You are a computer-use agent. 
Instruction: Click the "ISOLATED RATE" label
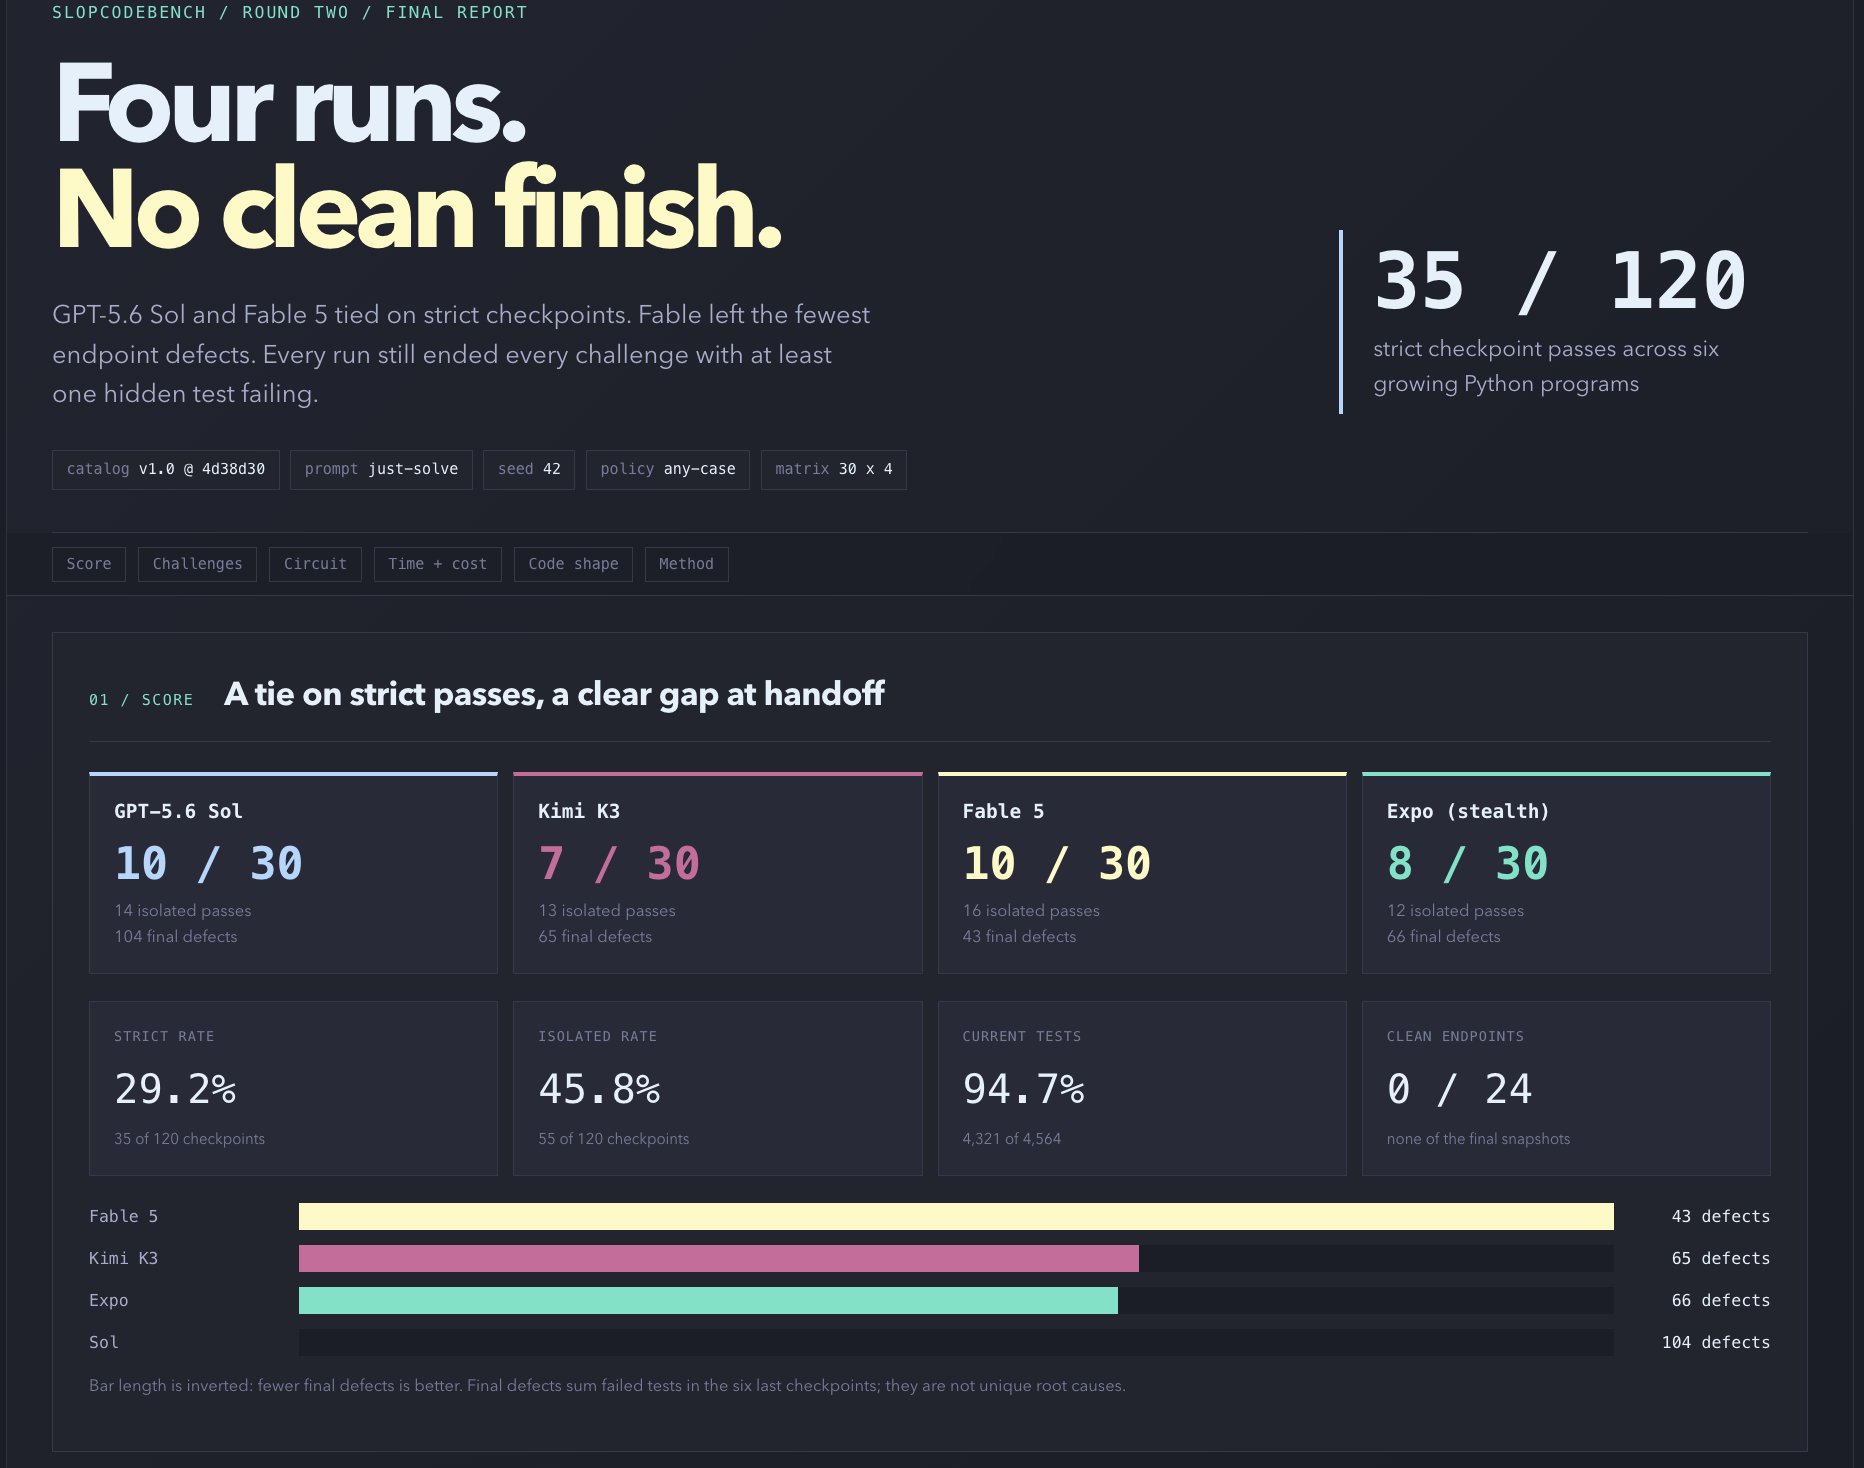598,1036
